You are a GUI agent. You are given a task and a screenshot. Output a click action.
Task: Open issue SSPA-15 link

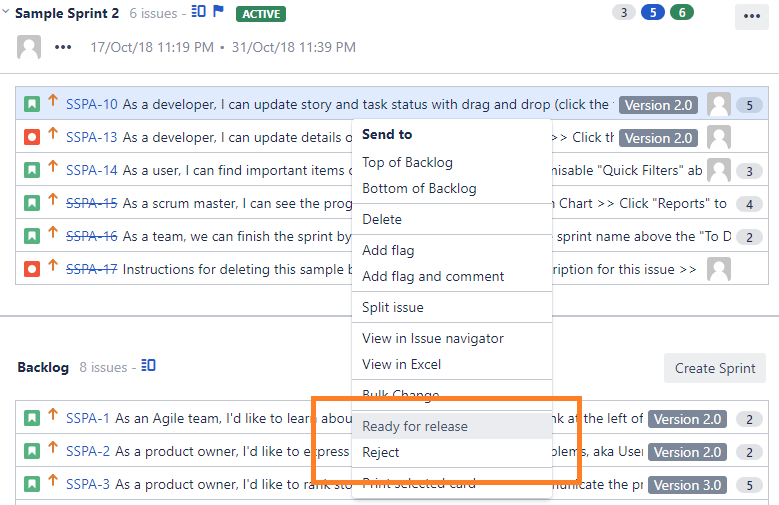point(92,203)
